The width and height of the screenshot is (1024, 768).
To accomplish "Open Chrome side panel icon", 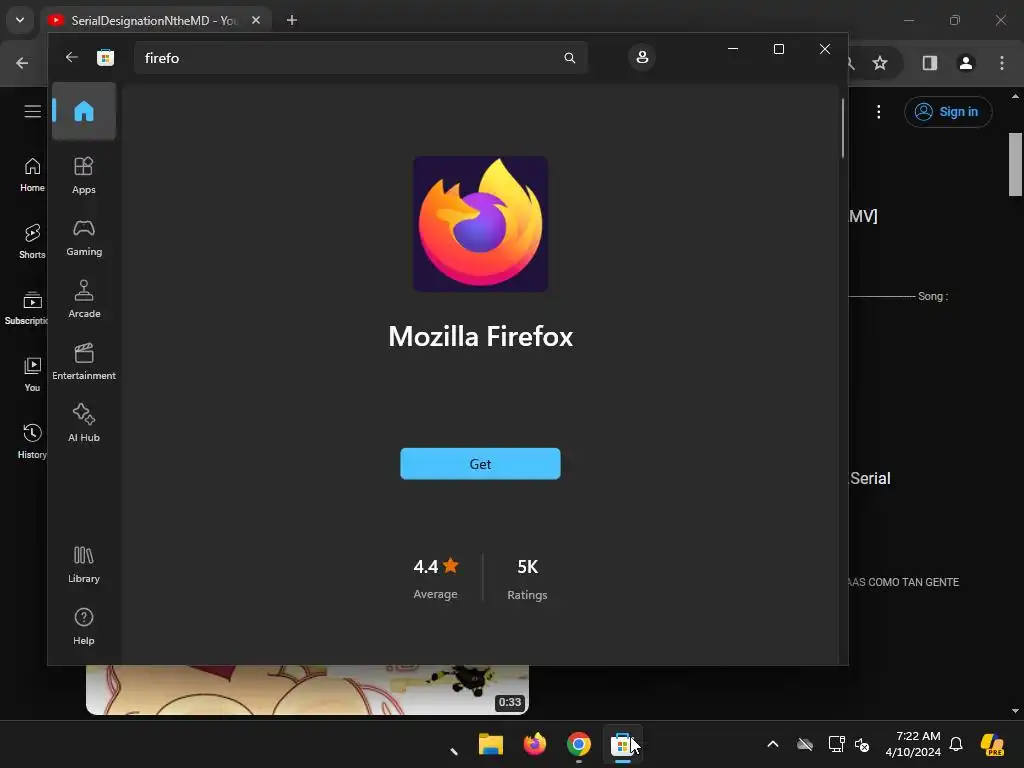I will [x=929, y=63].
